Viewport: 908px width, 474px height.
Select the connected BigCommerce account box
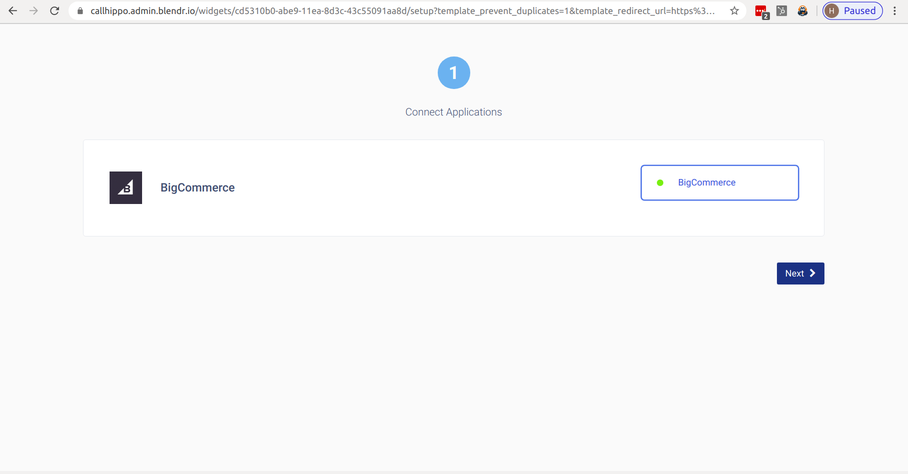pos(719,183)
